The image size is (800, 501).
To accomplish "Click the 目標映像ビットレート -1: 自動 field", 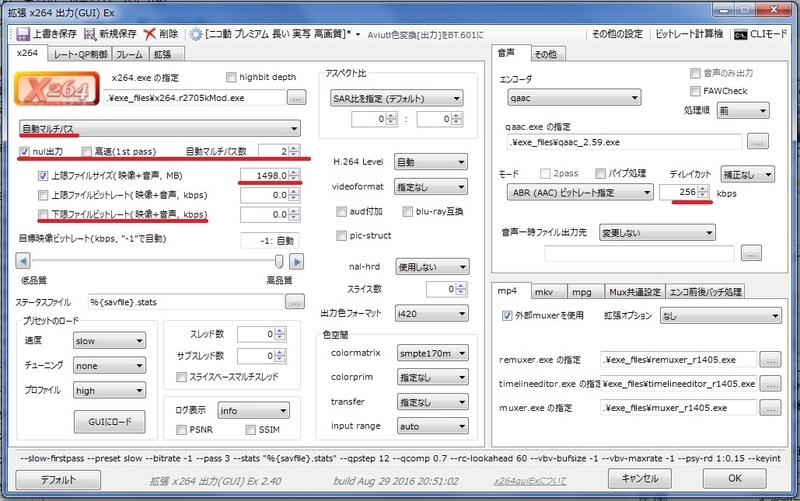I will point(270,241).
